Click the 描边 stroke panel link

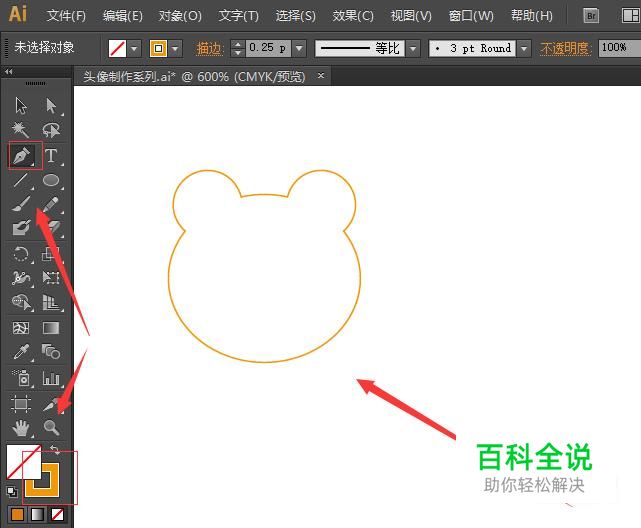tap(209, 48)
